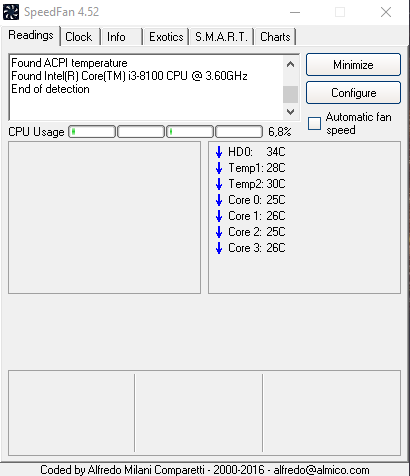
Task: Click the log scrollbar up arrow
Action: 290,64
